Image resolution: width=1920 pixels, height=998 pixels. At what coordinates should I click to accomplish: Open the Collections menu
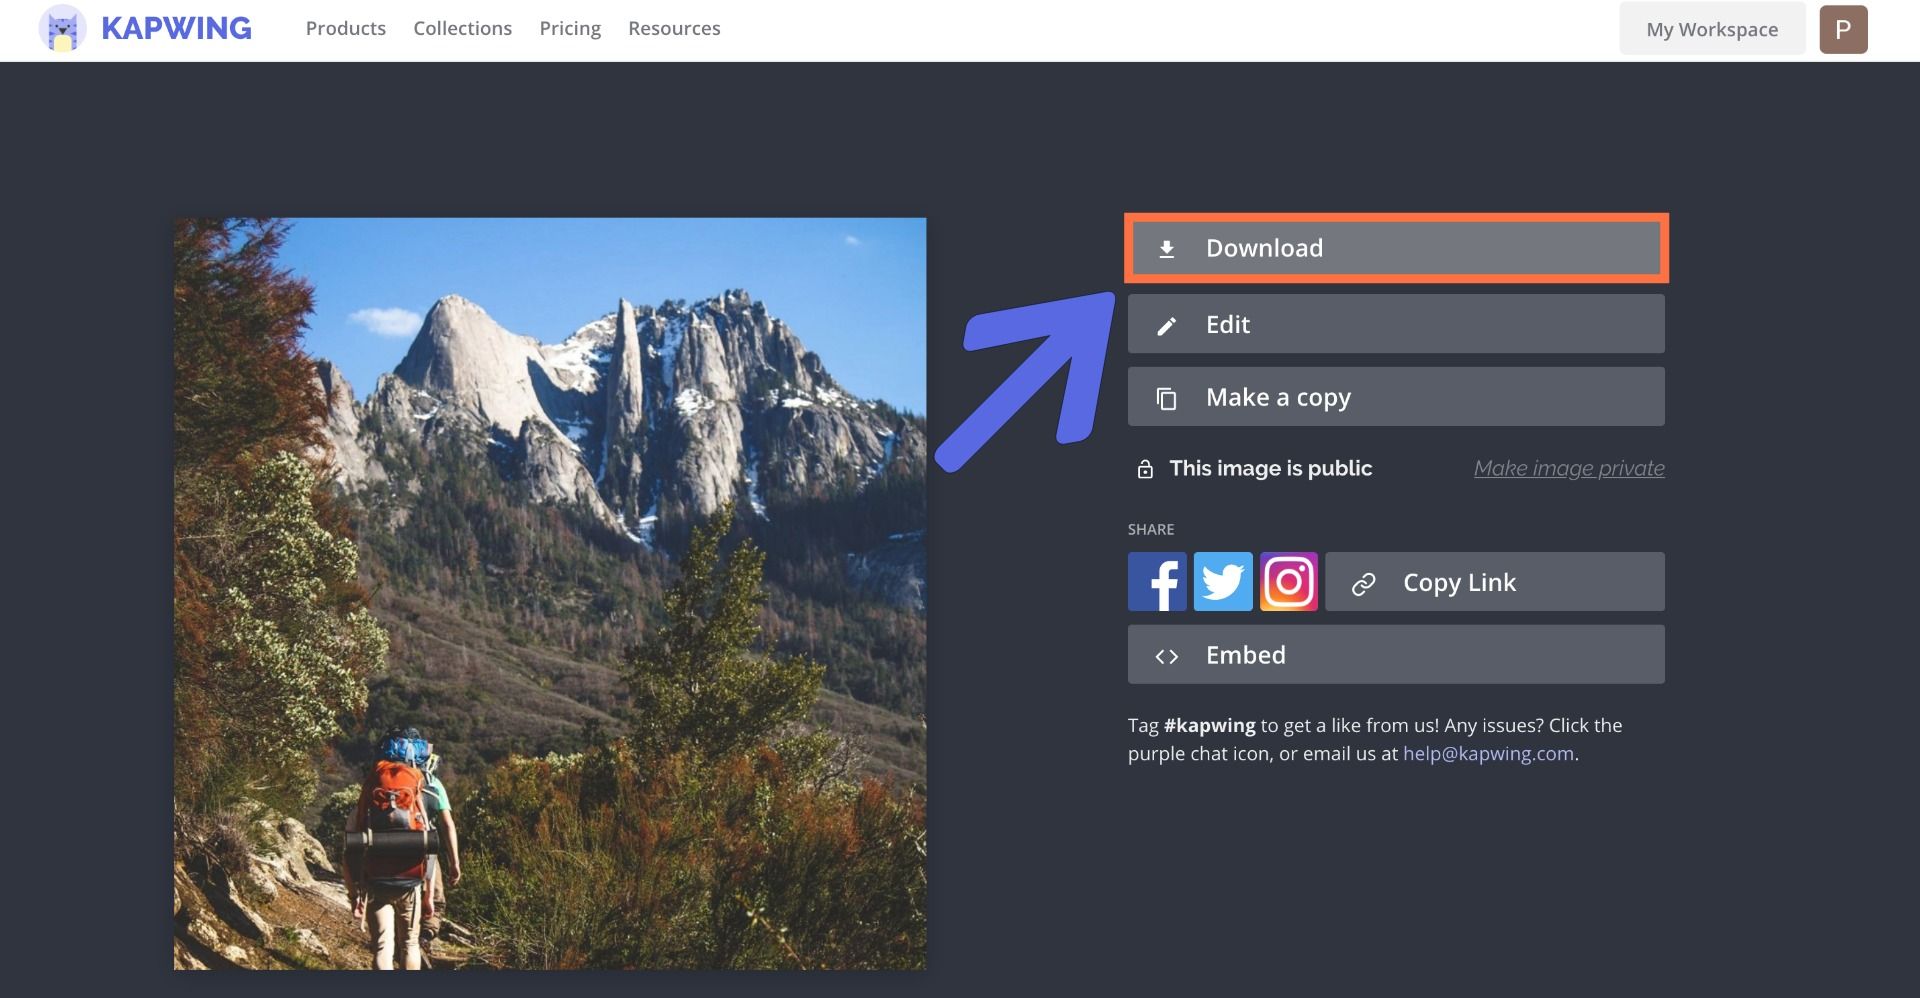[463, 28]
